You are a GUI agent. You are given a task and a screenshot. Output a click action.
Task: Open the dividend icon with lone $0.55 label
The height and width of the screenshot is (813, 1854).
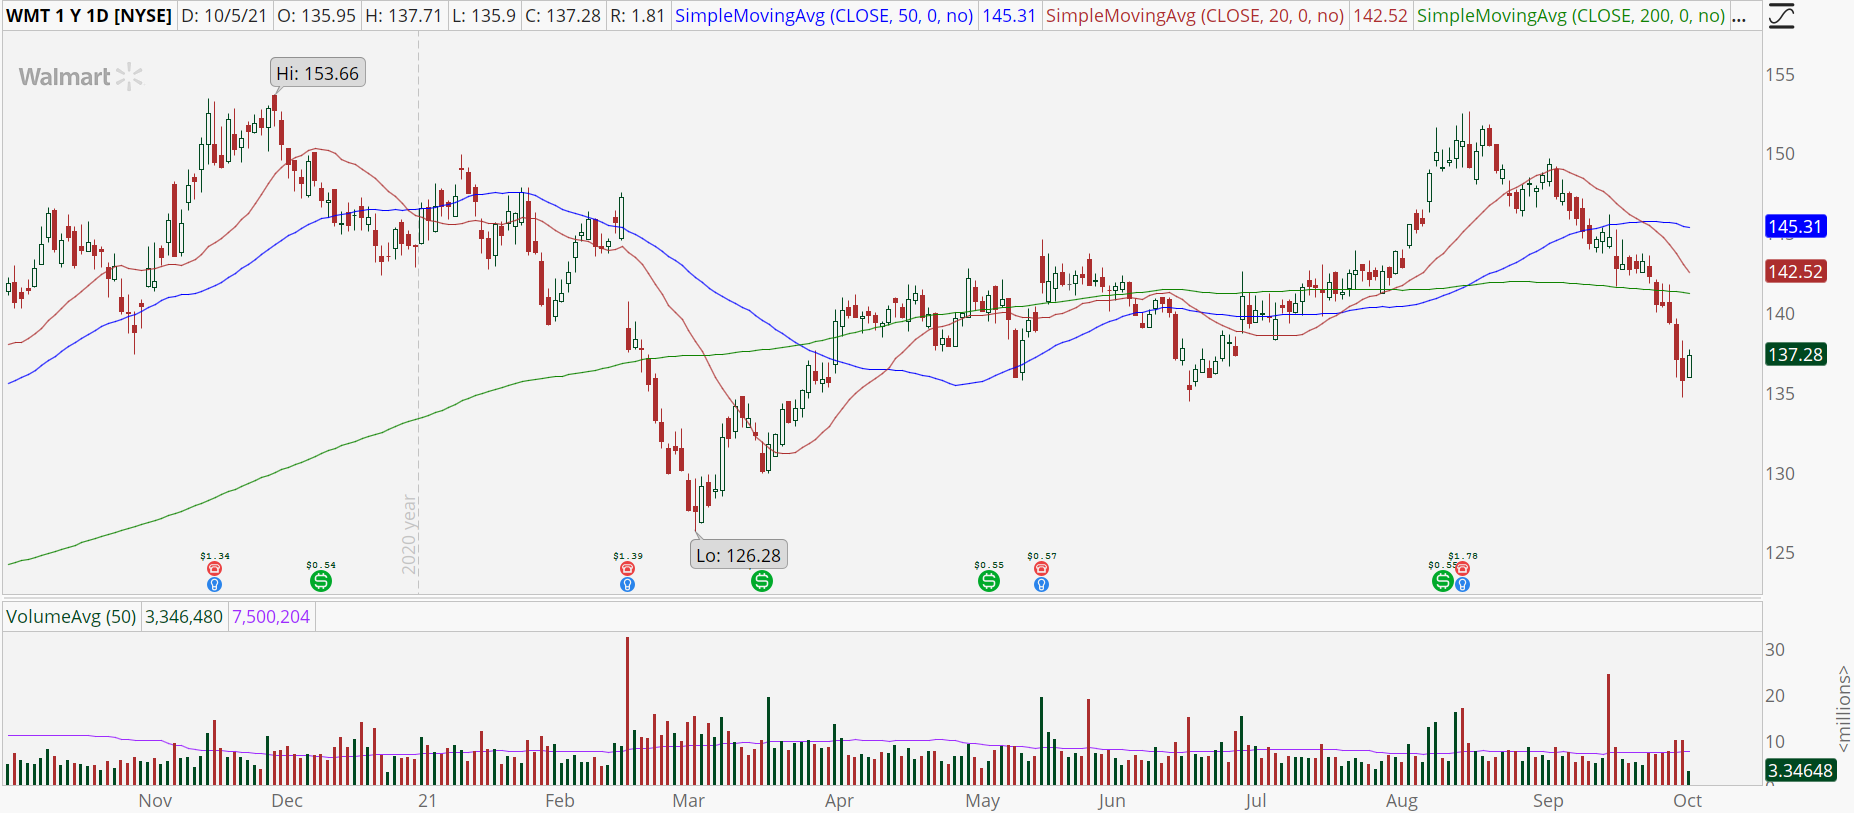(989, 580)
